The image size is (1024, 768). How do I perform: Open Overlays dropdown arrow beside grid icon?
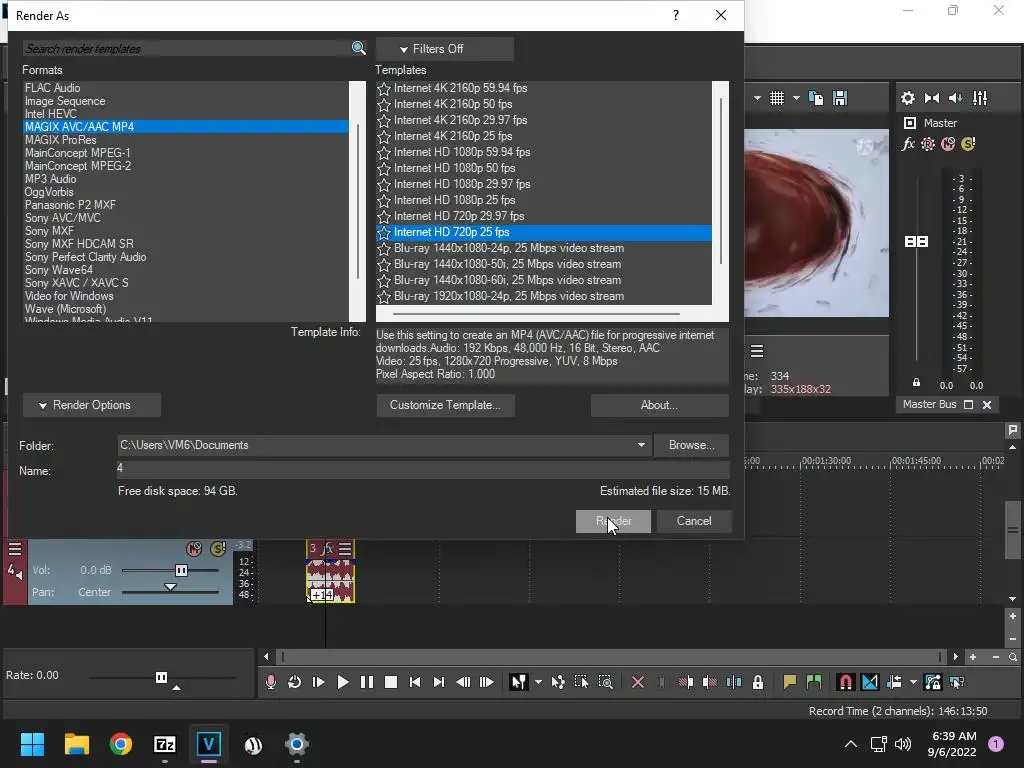click(796, 98)
